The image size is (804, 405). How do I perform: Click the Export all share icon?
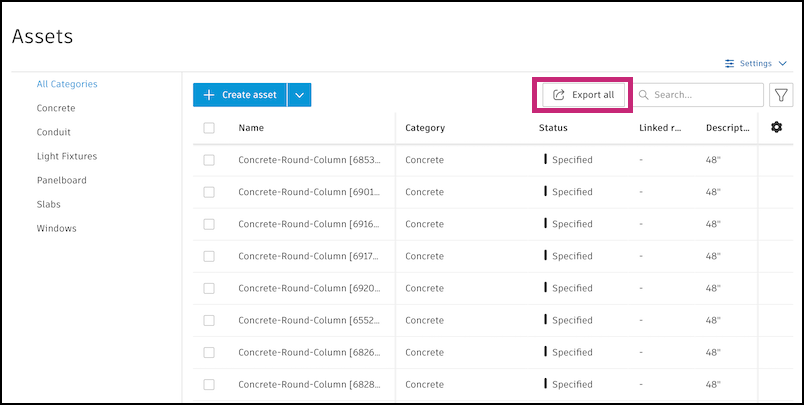pos(559,95)
